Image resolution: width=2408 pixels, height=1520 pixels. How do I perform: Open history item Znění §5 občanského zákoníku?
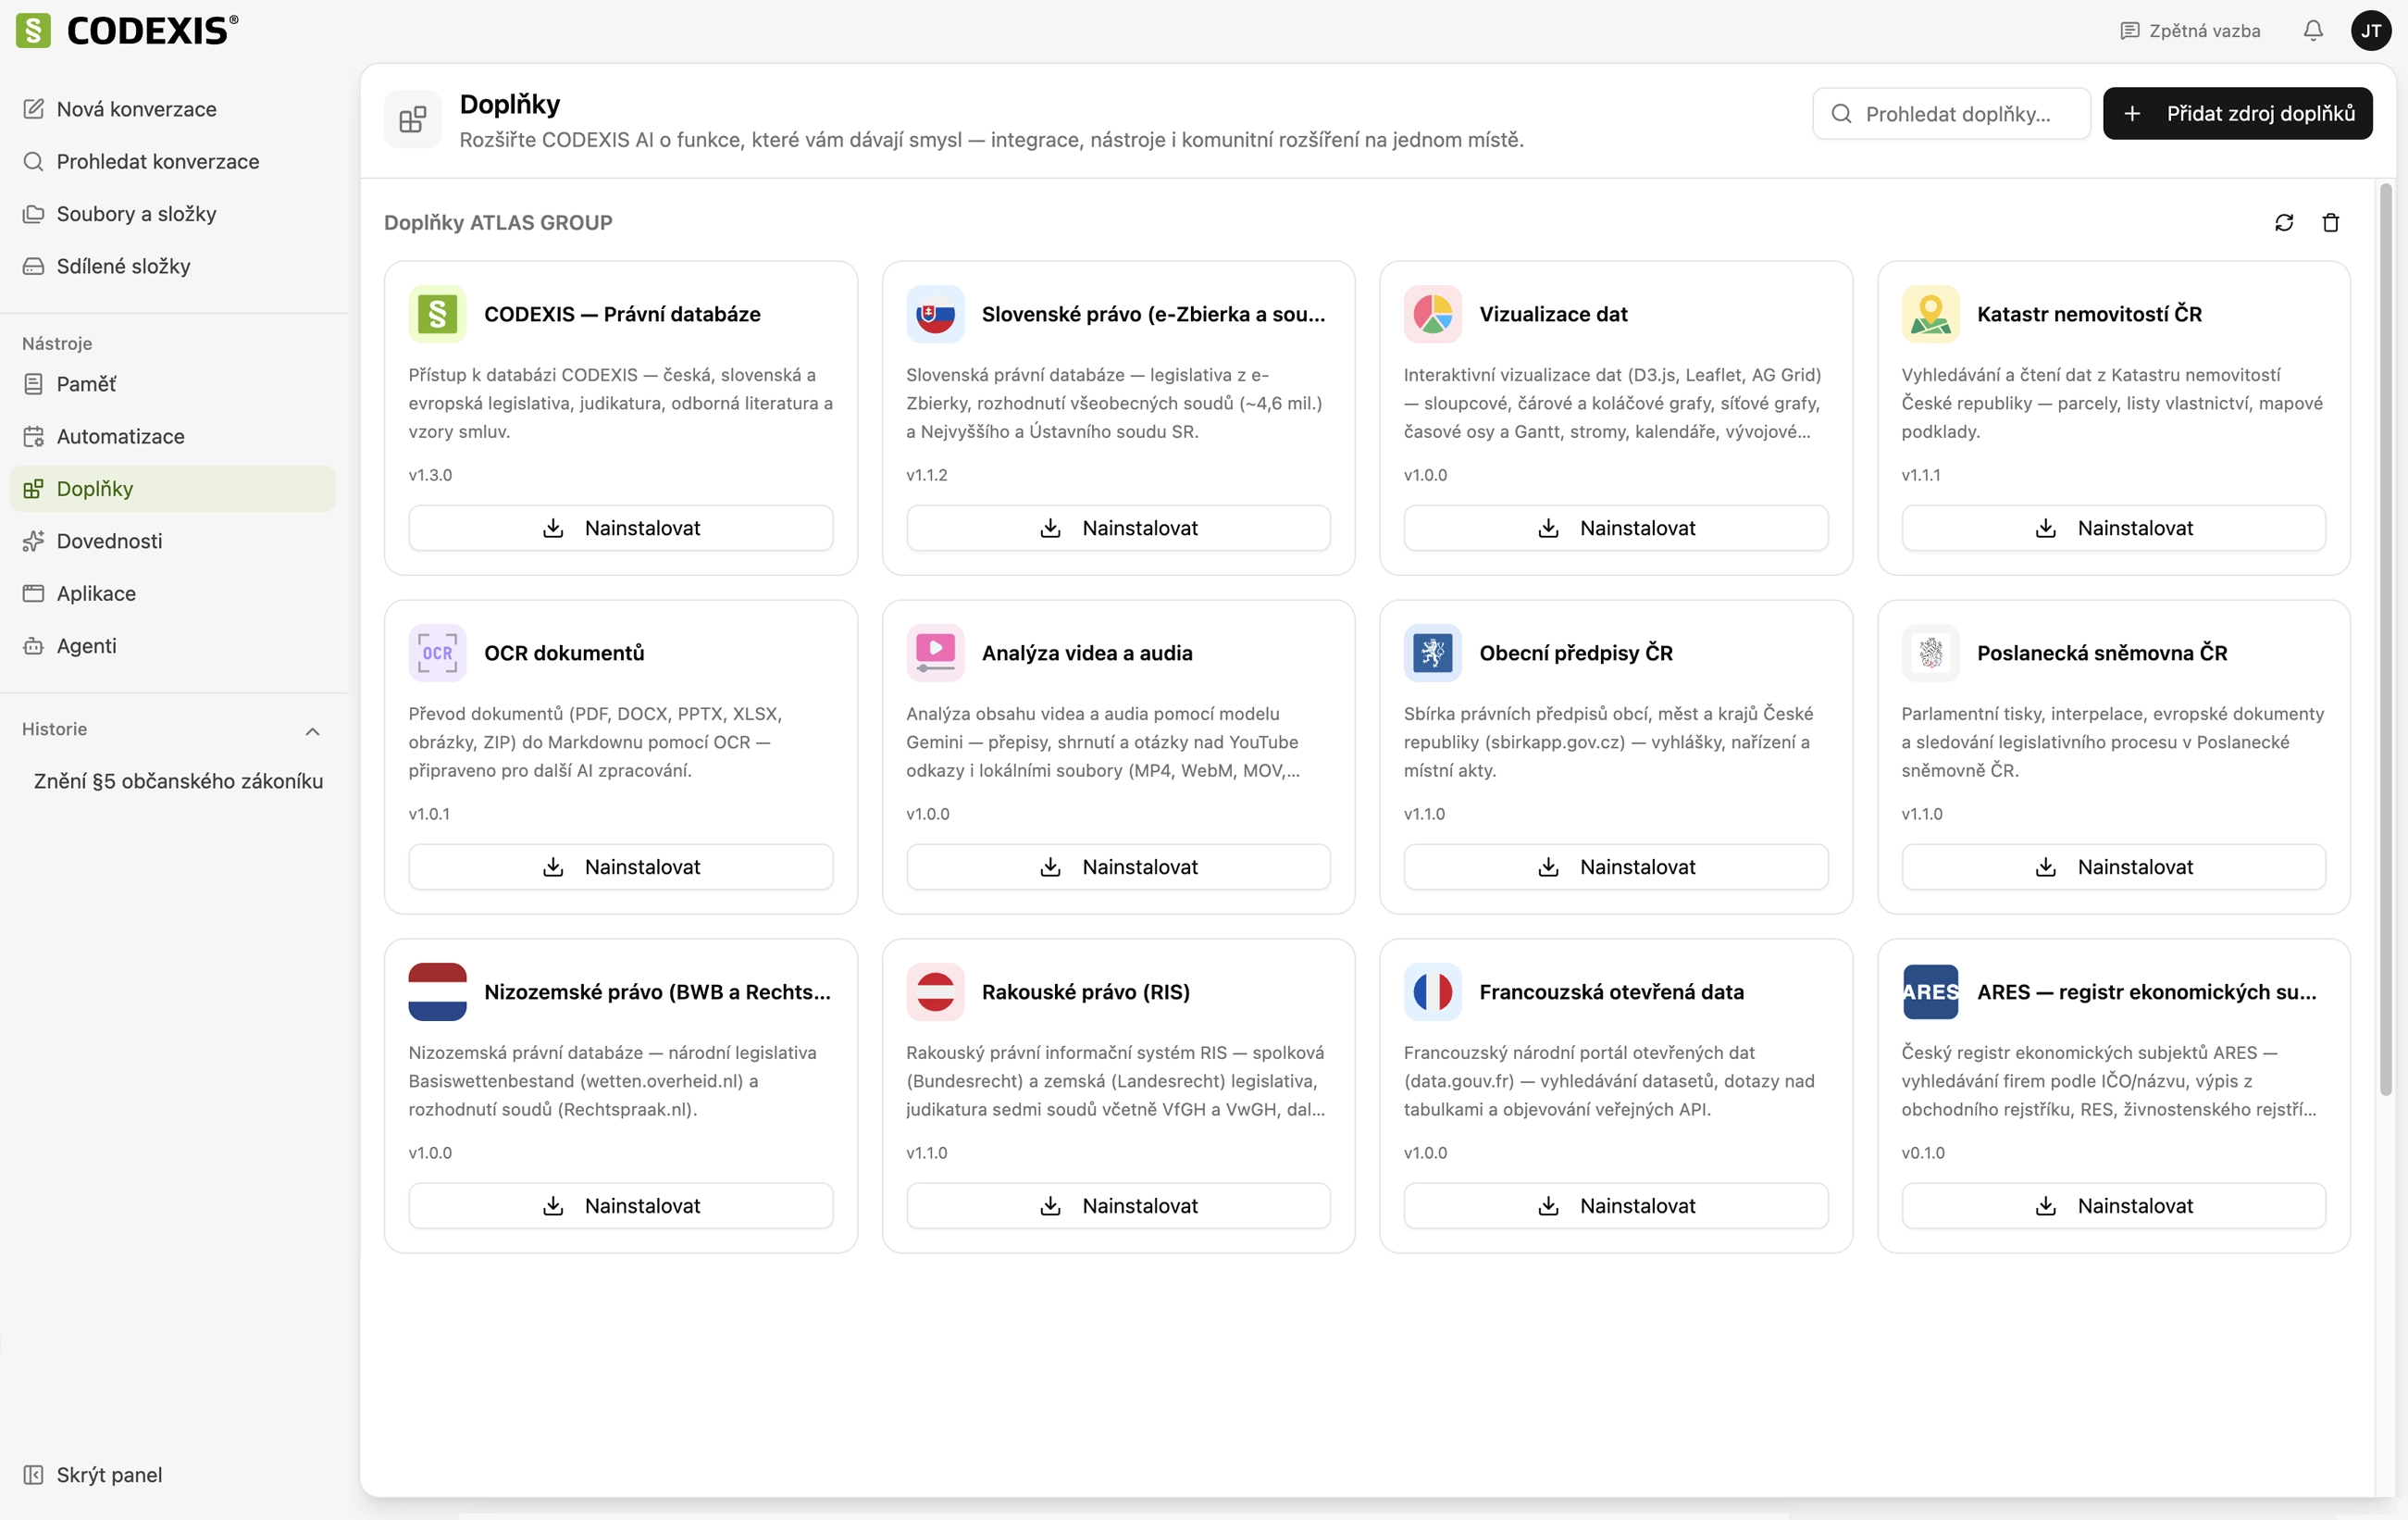[178, 781]
